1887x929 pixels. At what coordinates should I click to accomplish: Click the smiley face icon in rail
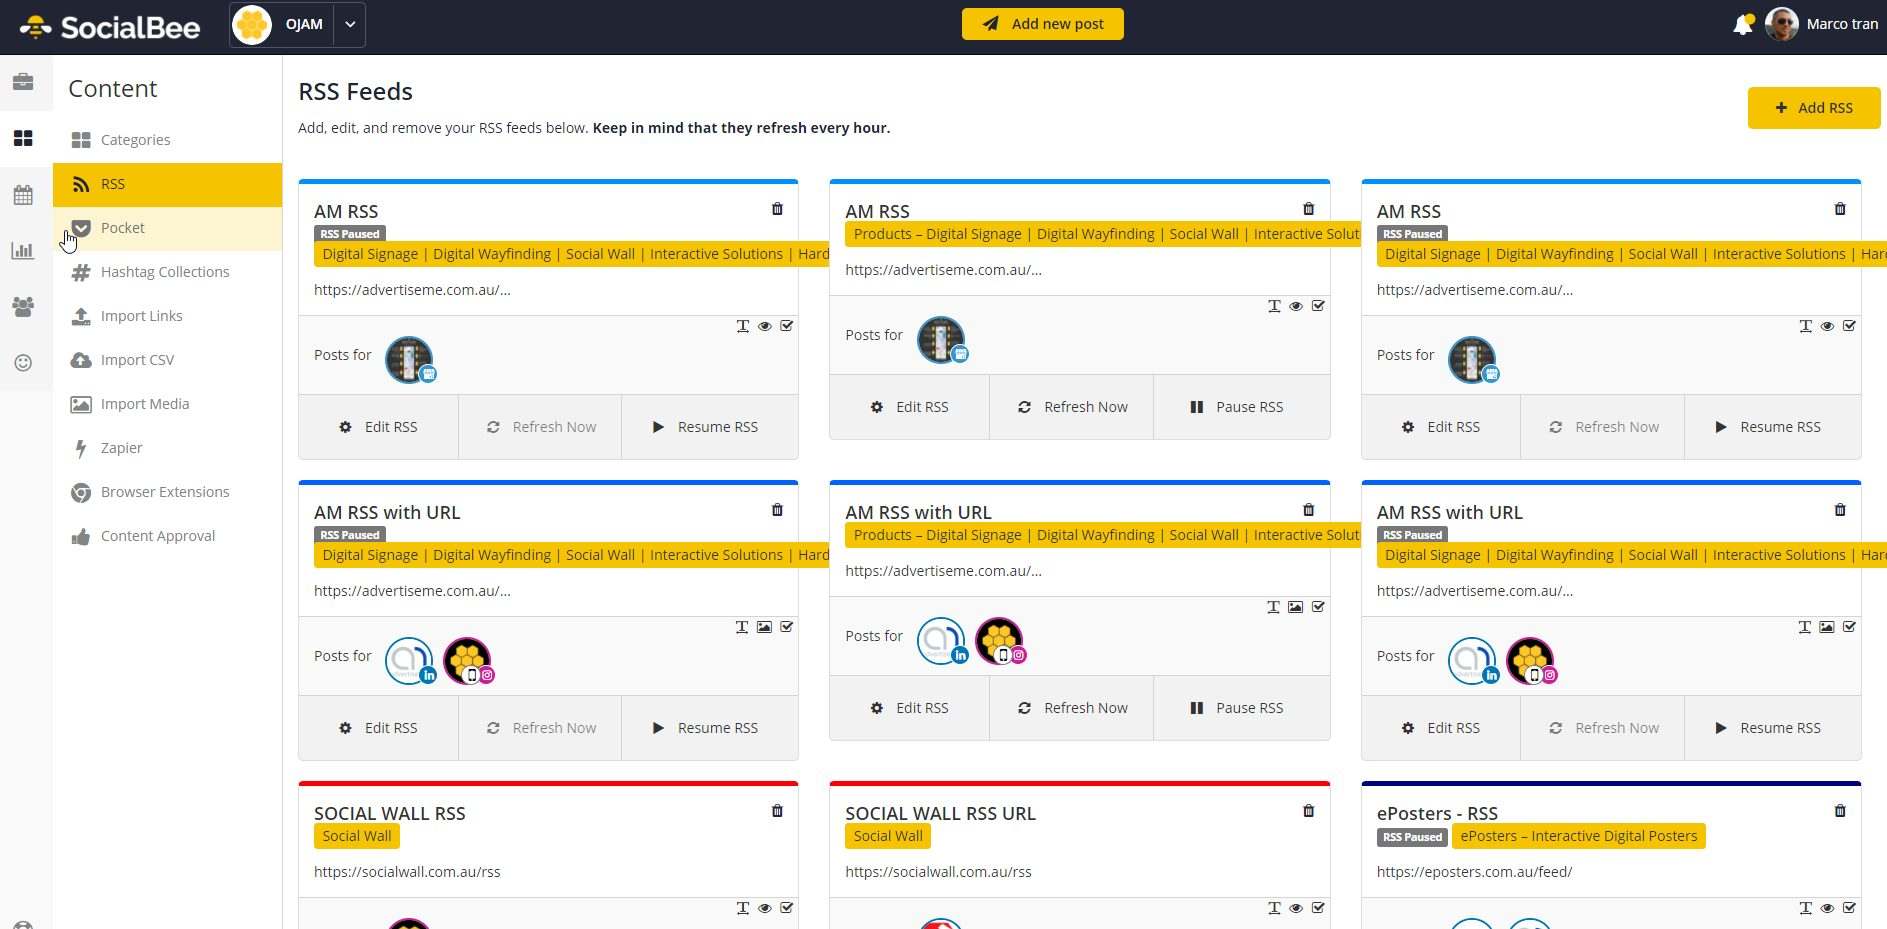click(x=23, y=363)
